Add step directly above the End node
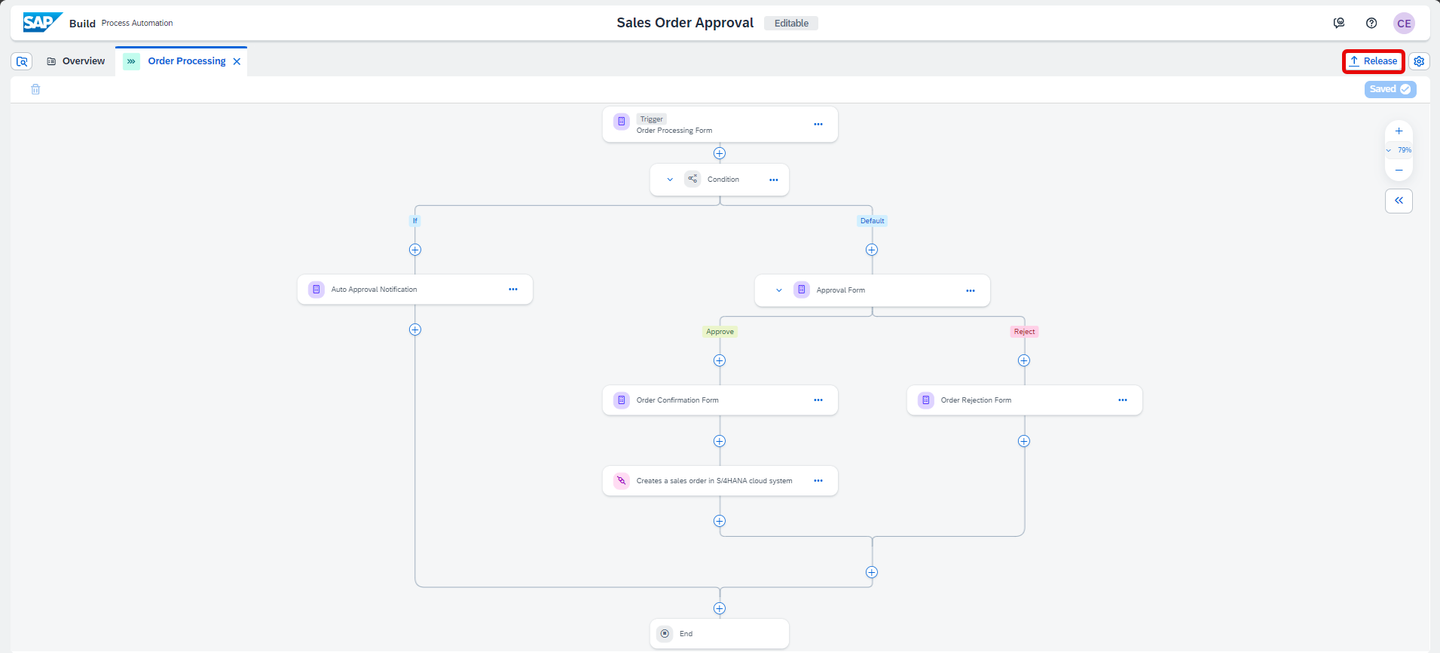The height and width of the screenshot is (653, 1440). 719,608
